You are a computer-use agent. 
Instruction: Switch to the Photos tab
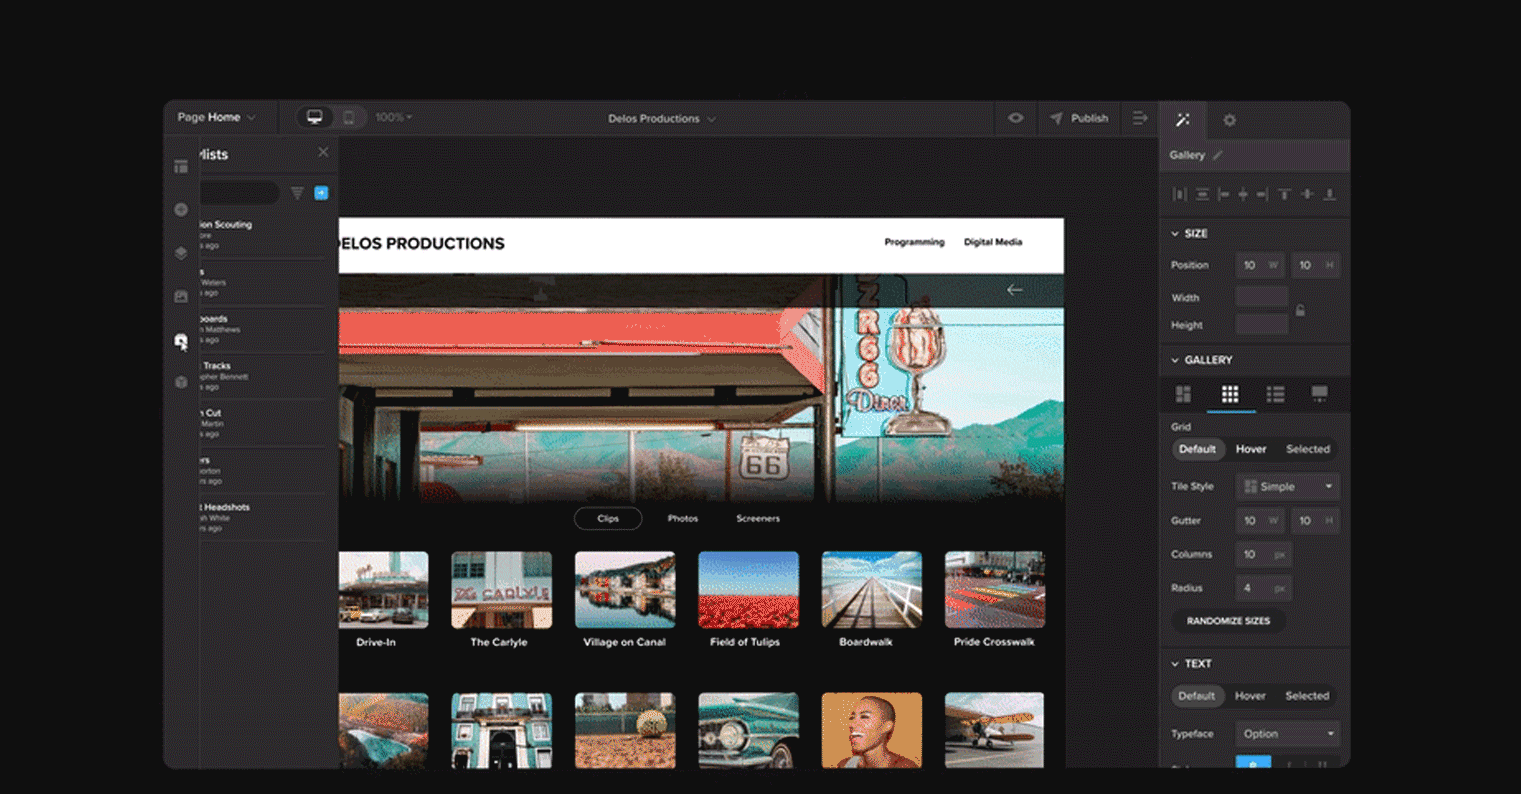[x=683, y=518]
